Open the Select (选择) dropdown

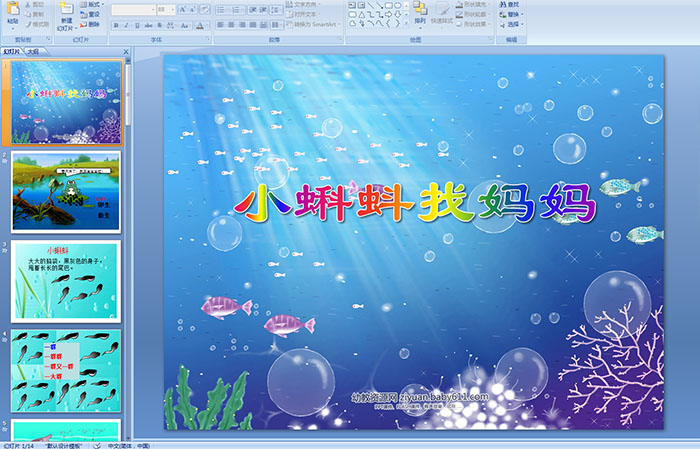pos(512,26)
